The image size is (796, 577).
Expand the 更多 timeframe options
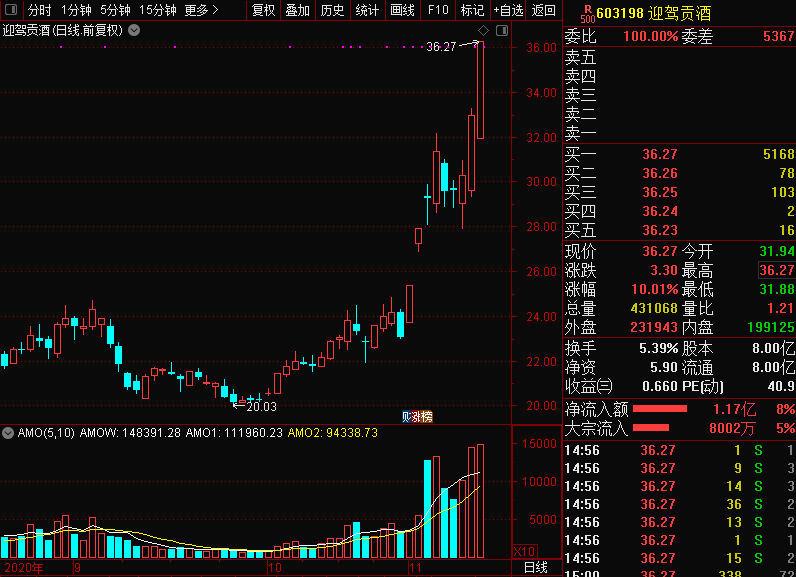[x=201, y=10]
